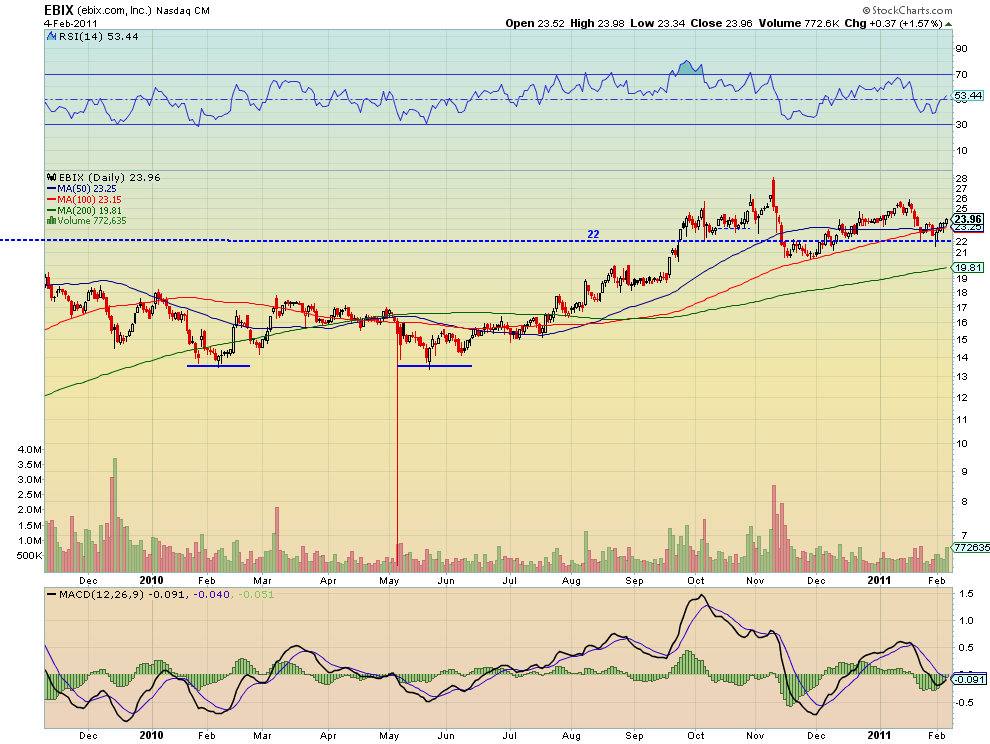Click the 'Volume 772,635' legend text

[x=92, y=221]
